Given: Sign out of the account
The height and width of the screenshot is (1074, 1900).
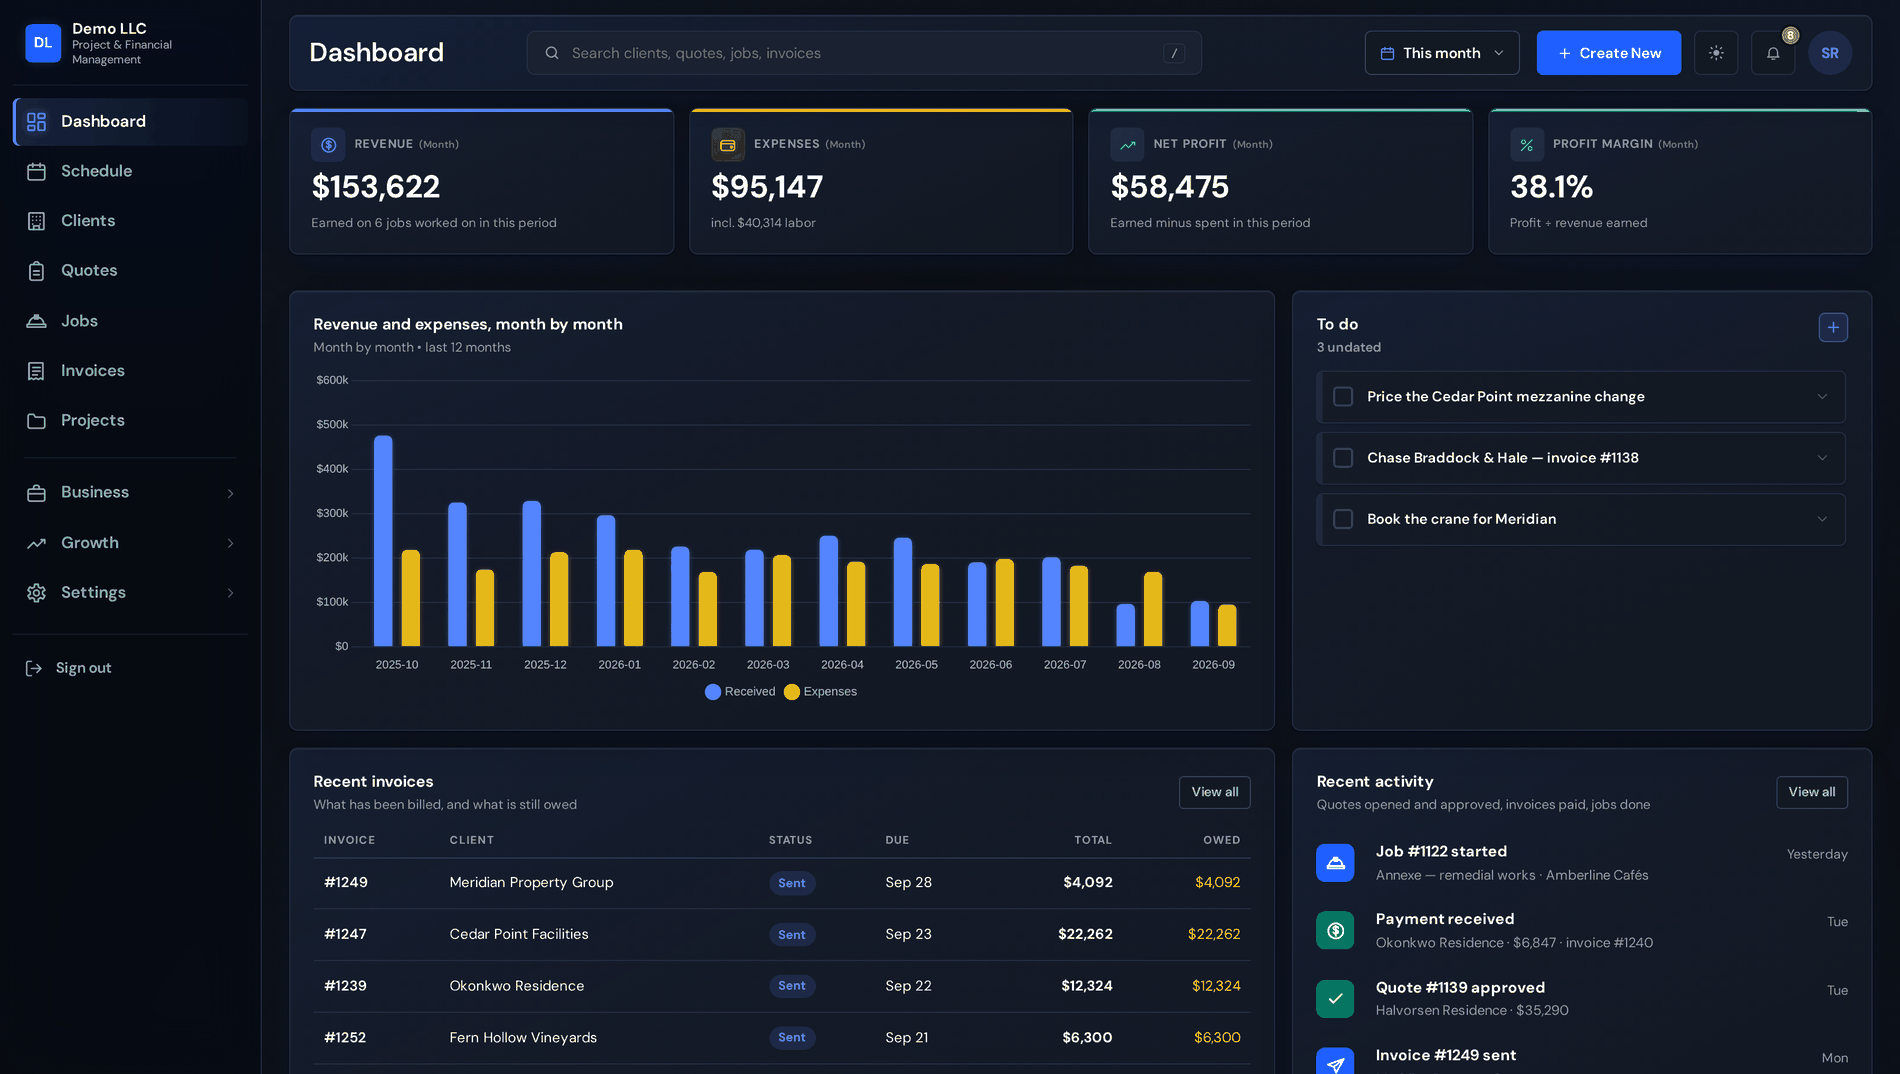Looking at the screenshot, I should tap(83, 668).
